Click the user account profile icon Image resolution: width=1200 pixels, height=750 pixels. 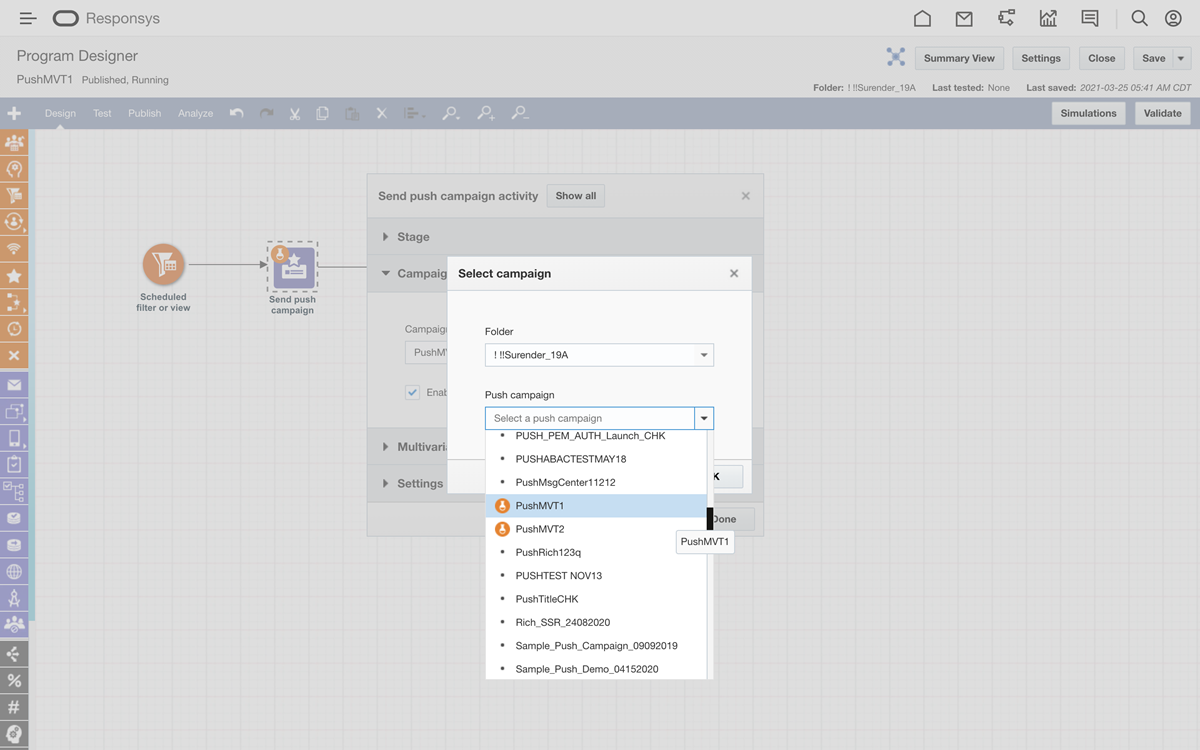click(x=1173, y=19)
